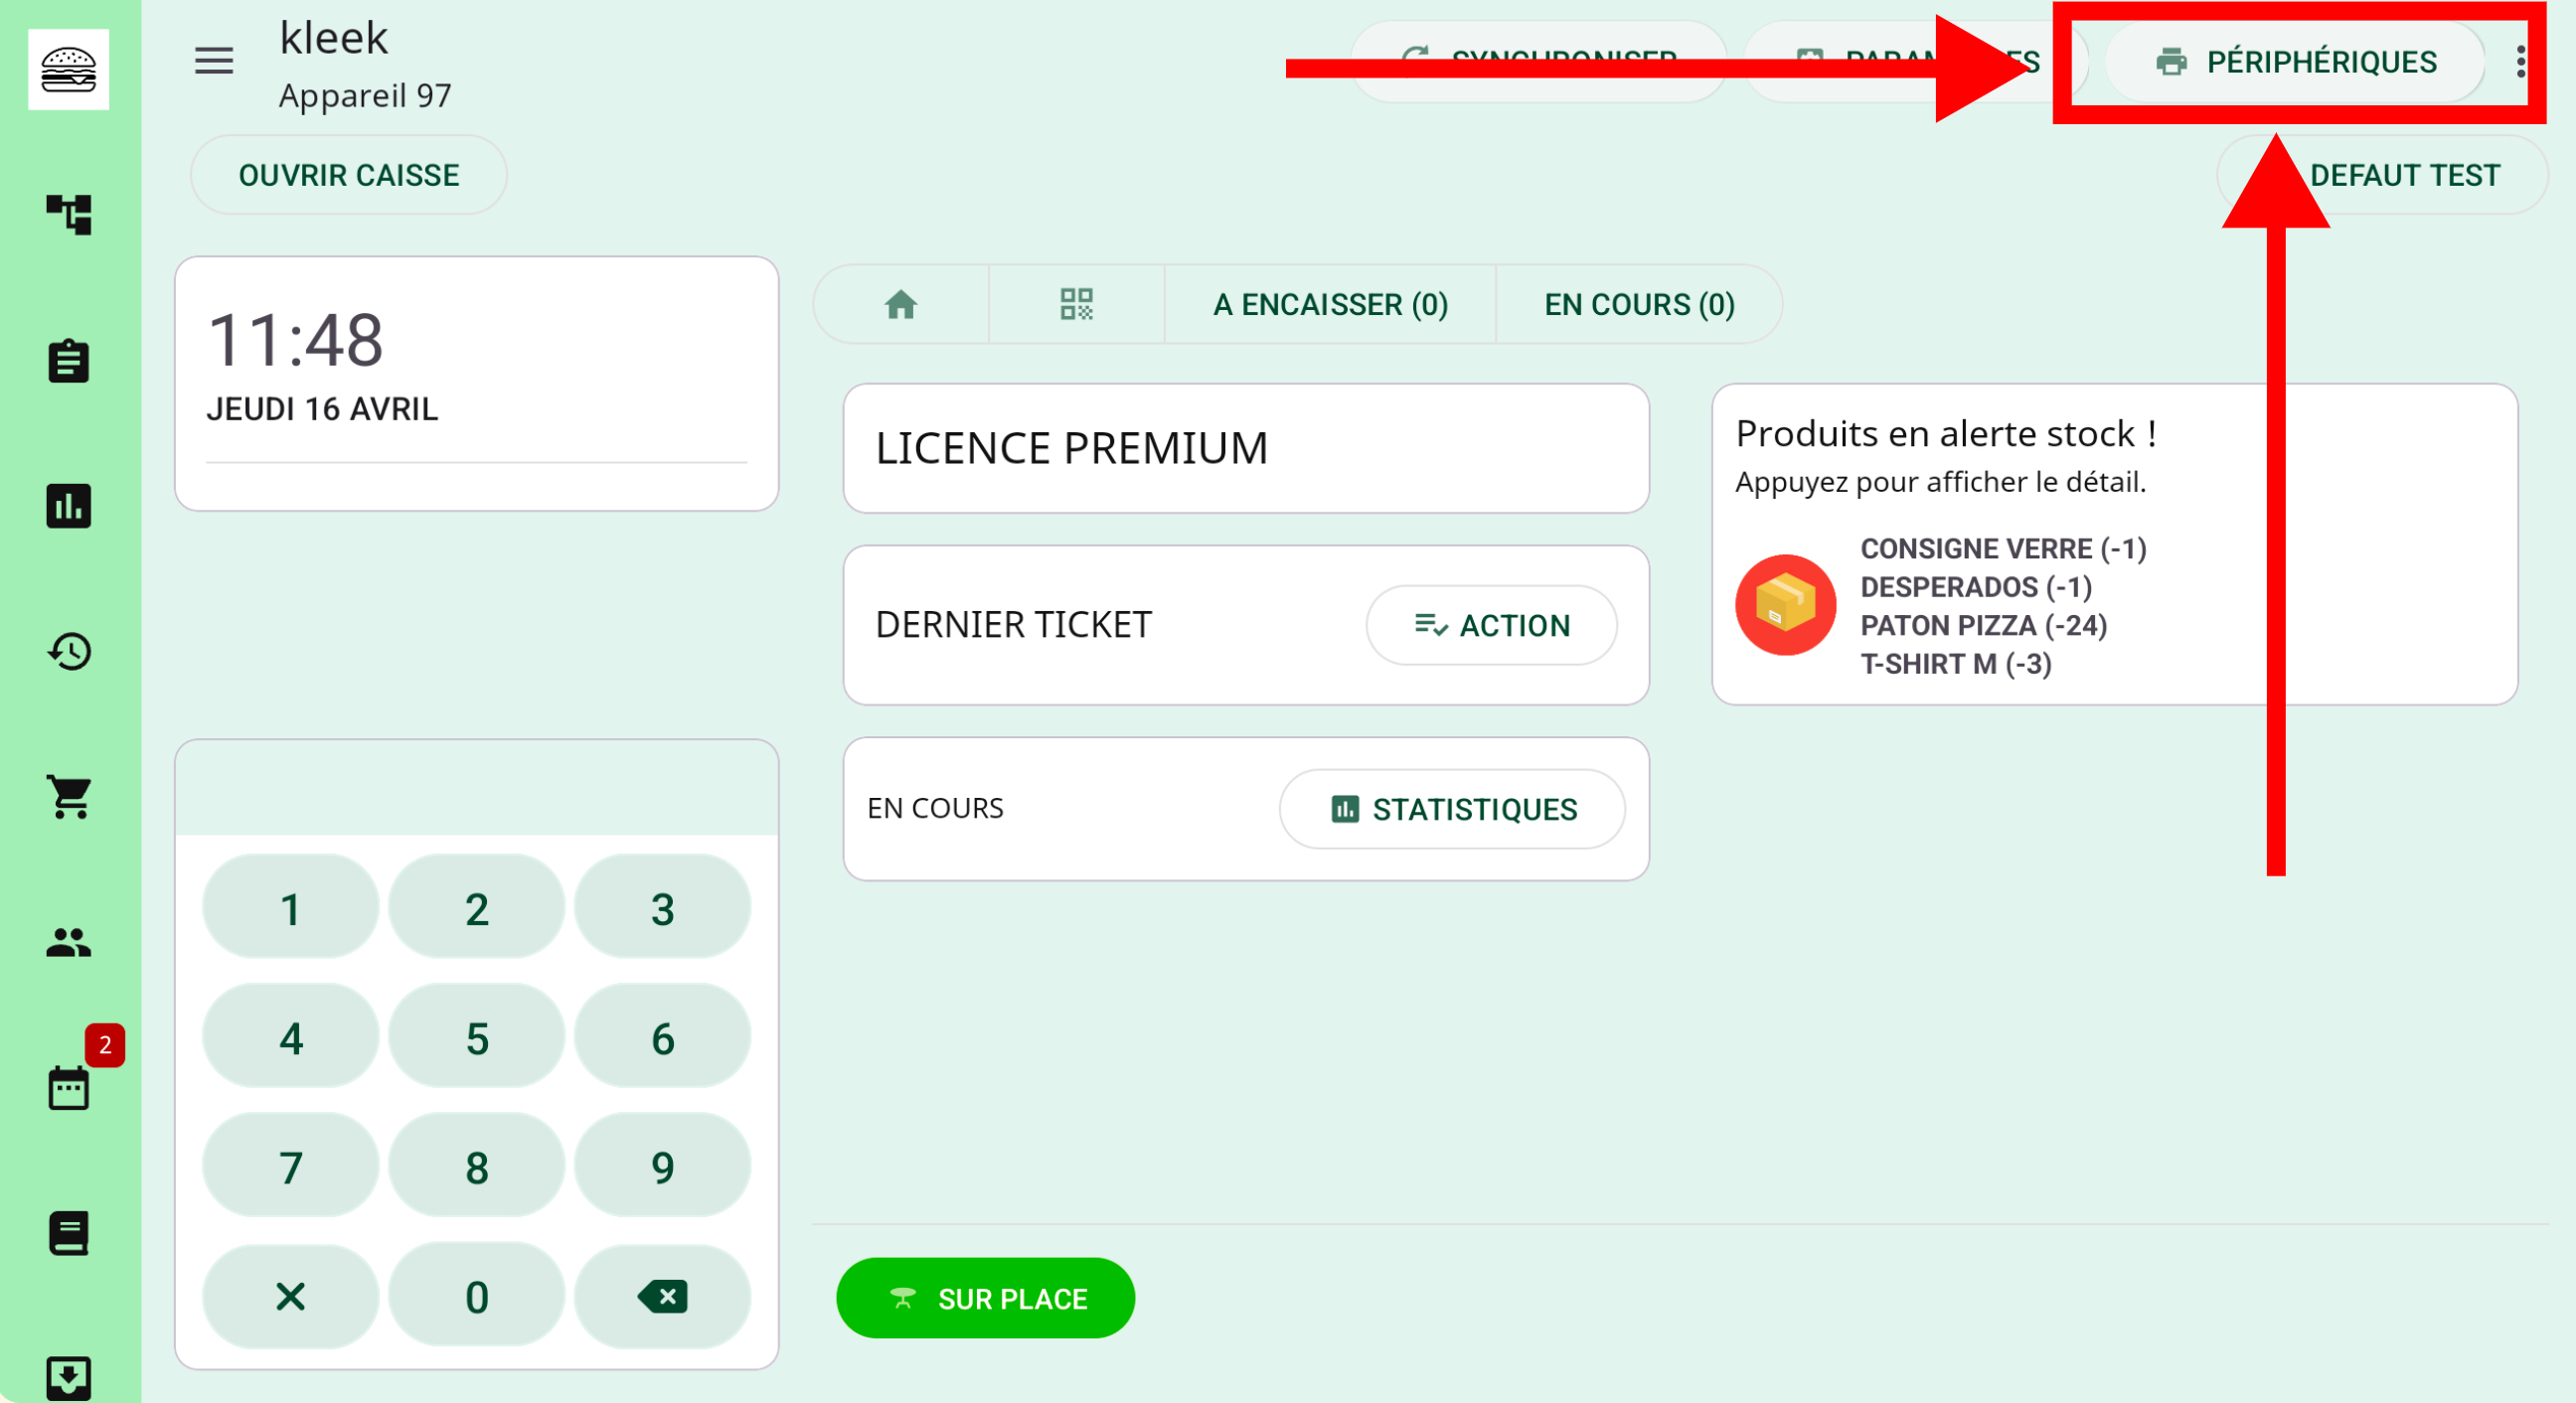The height and width of the screenshot is (1403, 2576).
Task: Open the stock alert products card
Action: 2114,544
